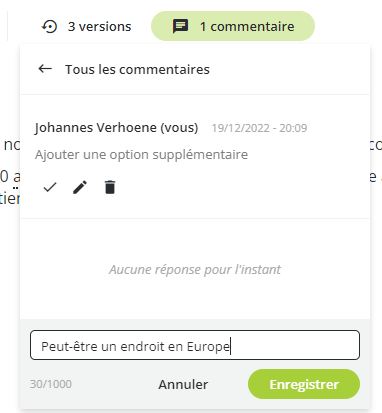Screen dimensions: 382x413
Task: Click the "Aucune réponse pour l'instant" placeholder
Action: (x=195, y=269)
